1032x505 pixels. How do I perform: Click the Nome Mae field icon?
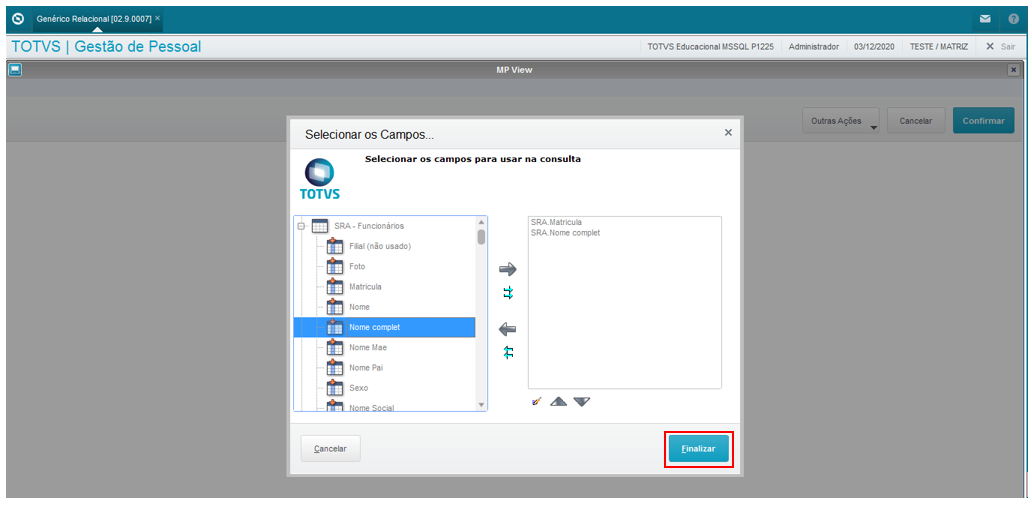[x=335, y=347]
